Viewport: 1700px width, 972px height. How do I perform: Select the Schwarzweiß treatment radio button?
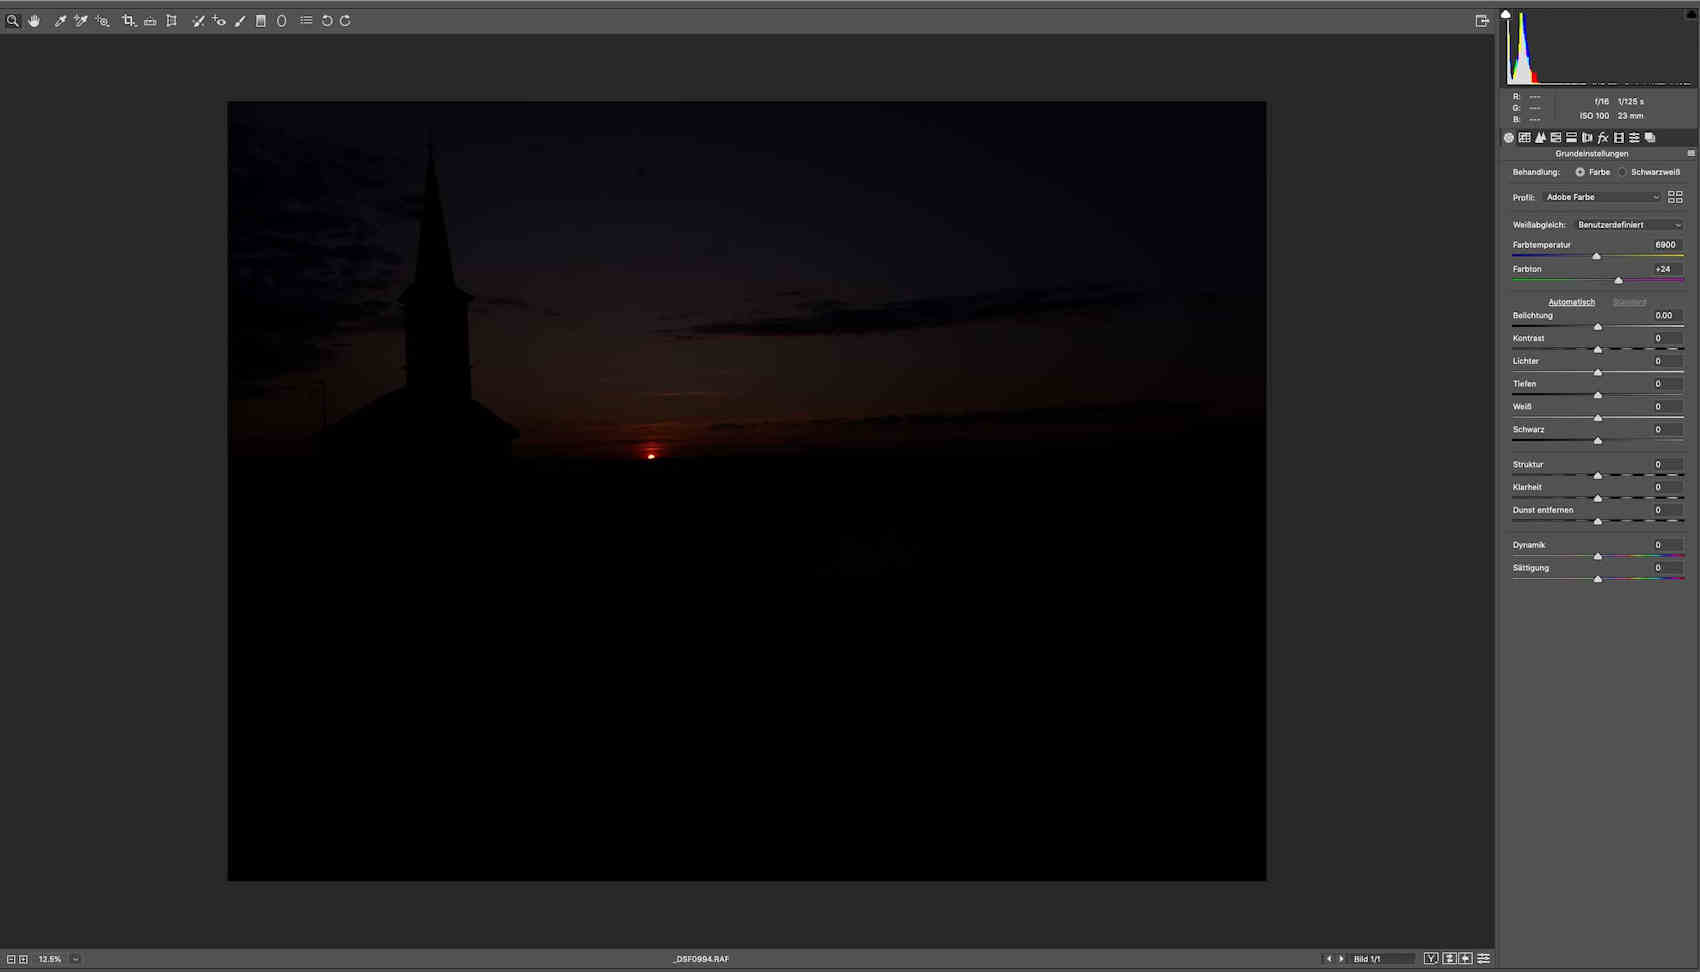tap(1622, 172)
